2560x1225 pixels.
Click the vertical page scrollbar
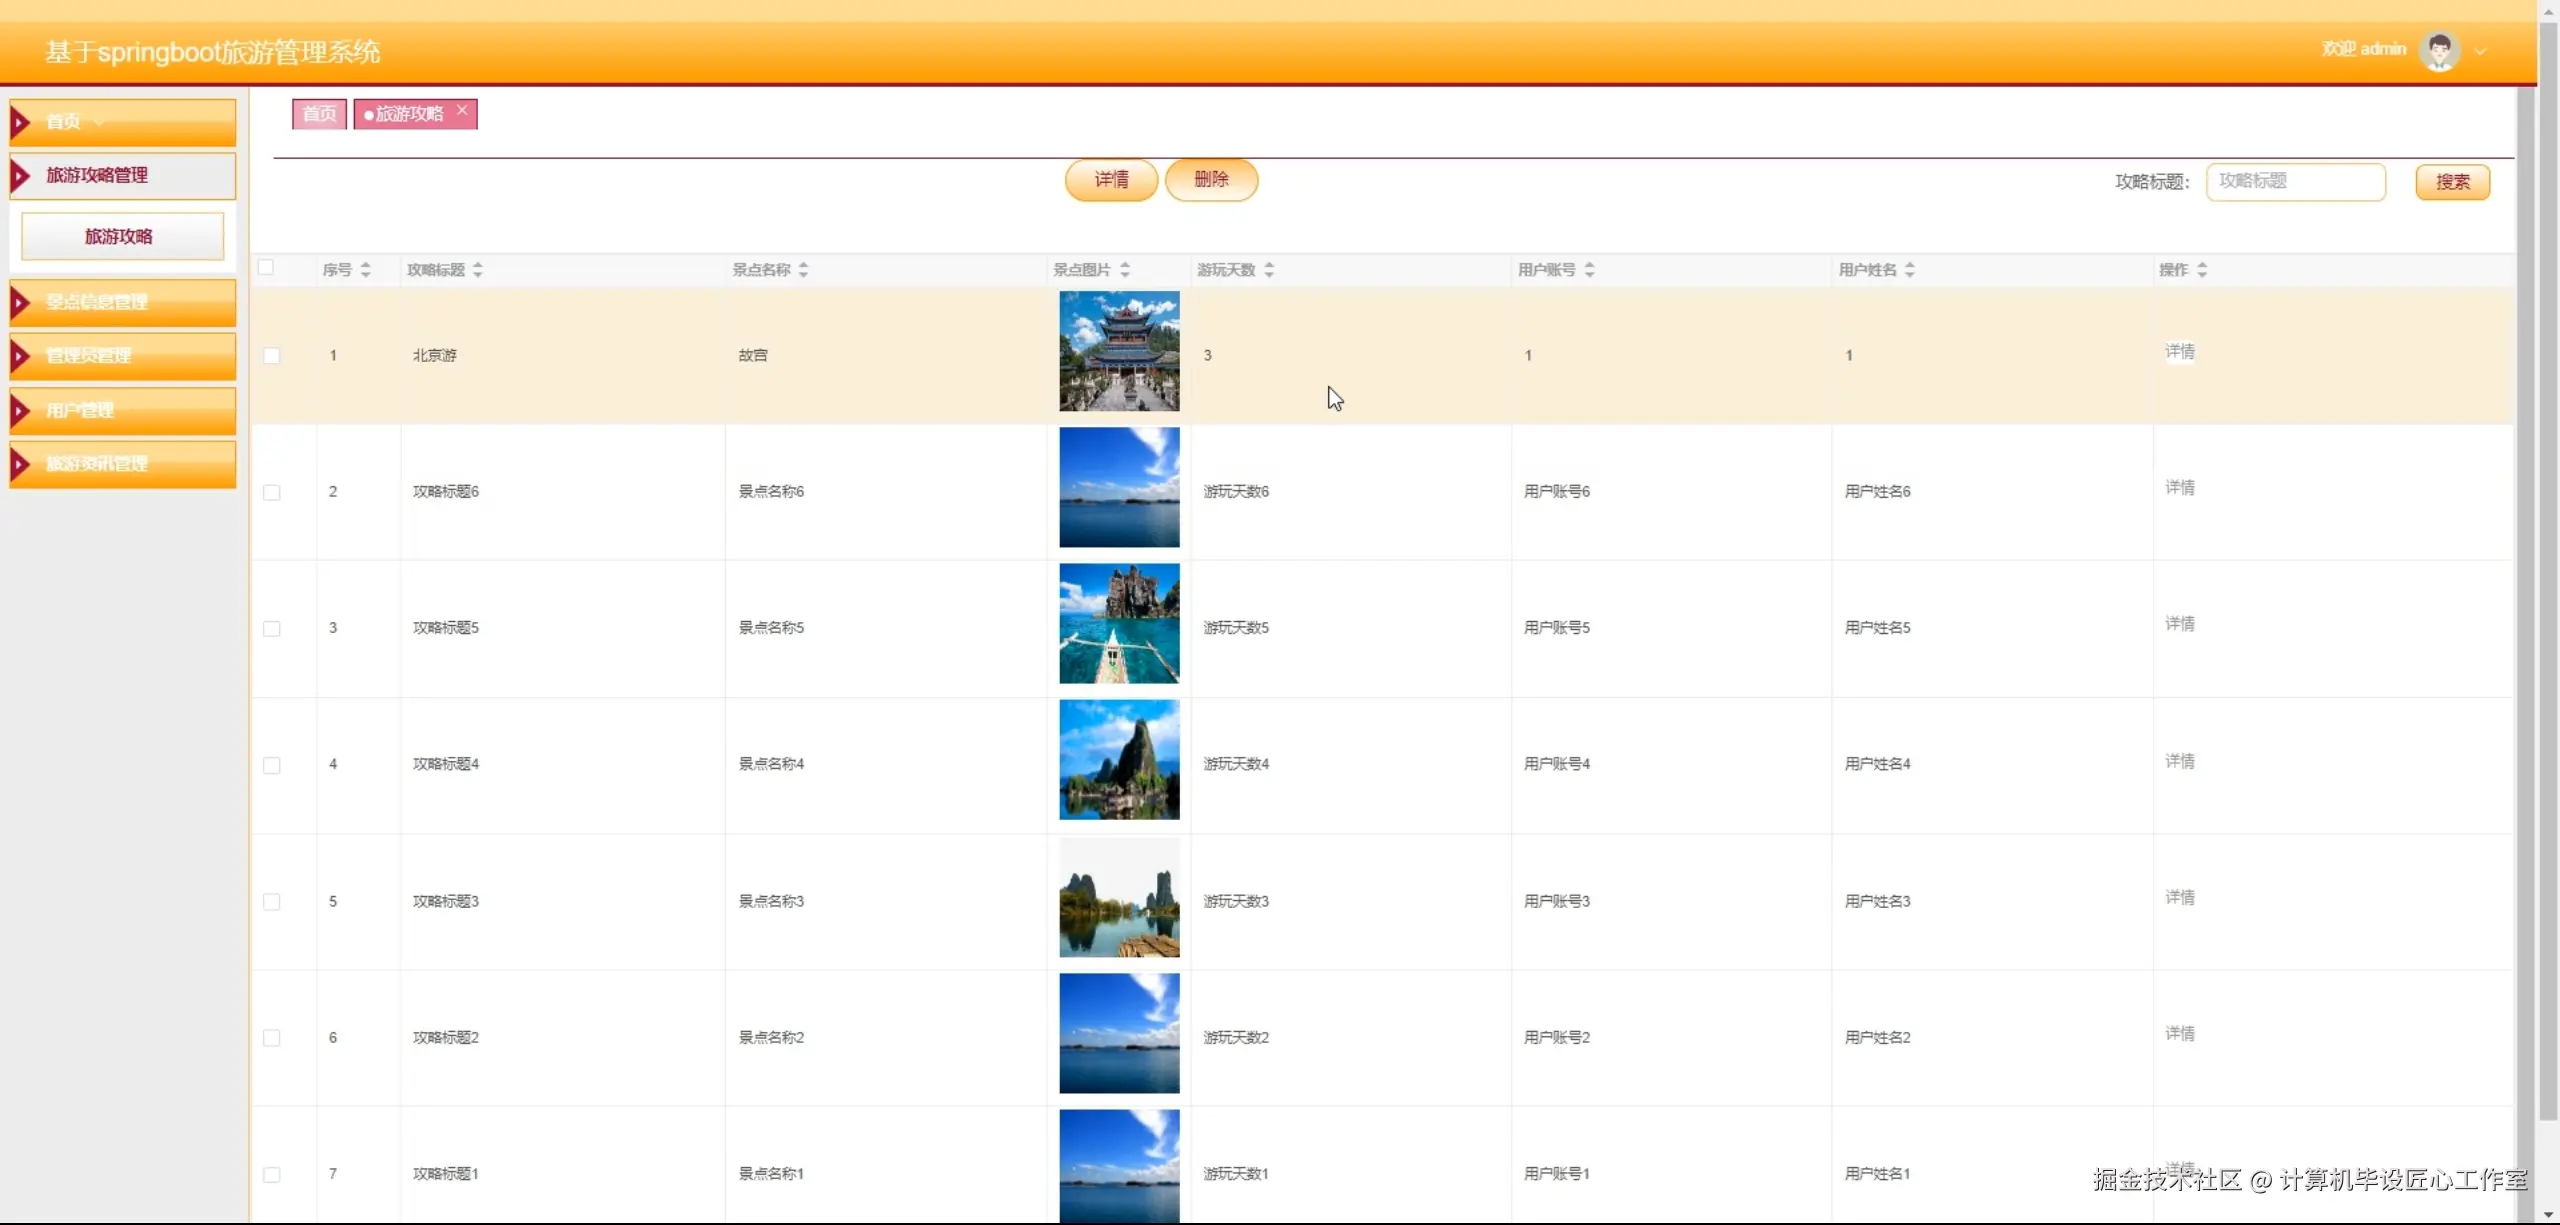pyautogui.click(x=2548, y=600)
